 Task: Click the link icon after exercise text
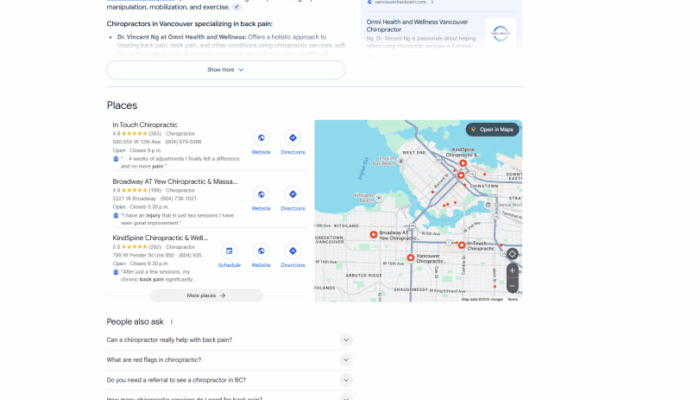[237, 7]
